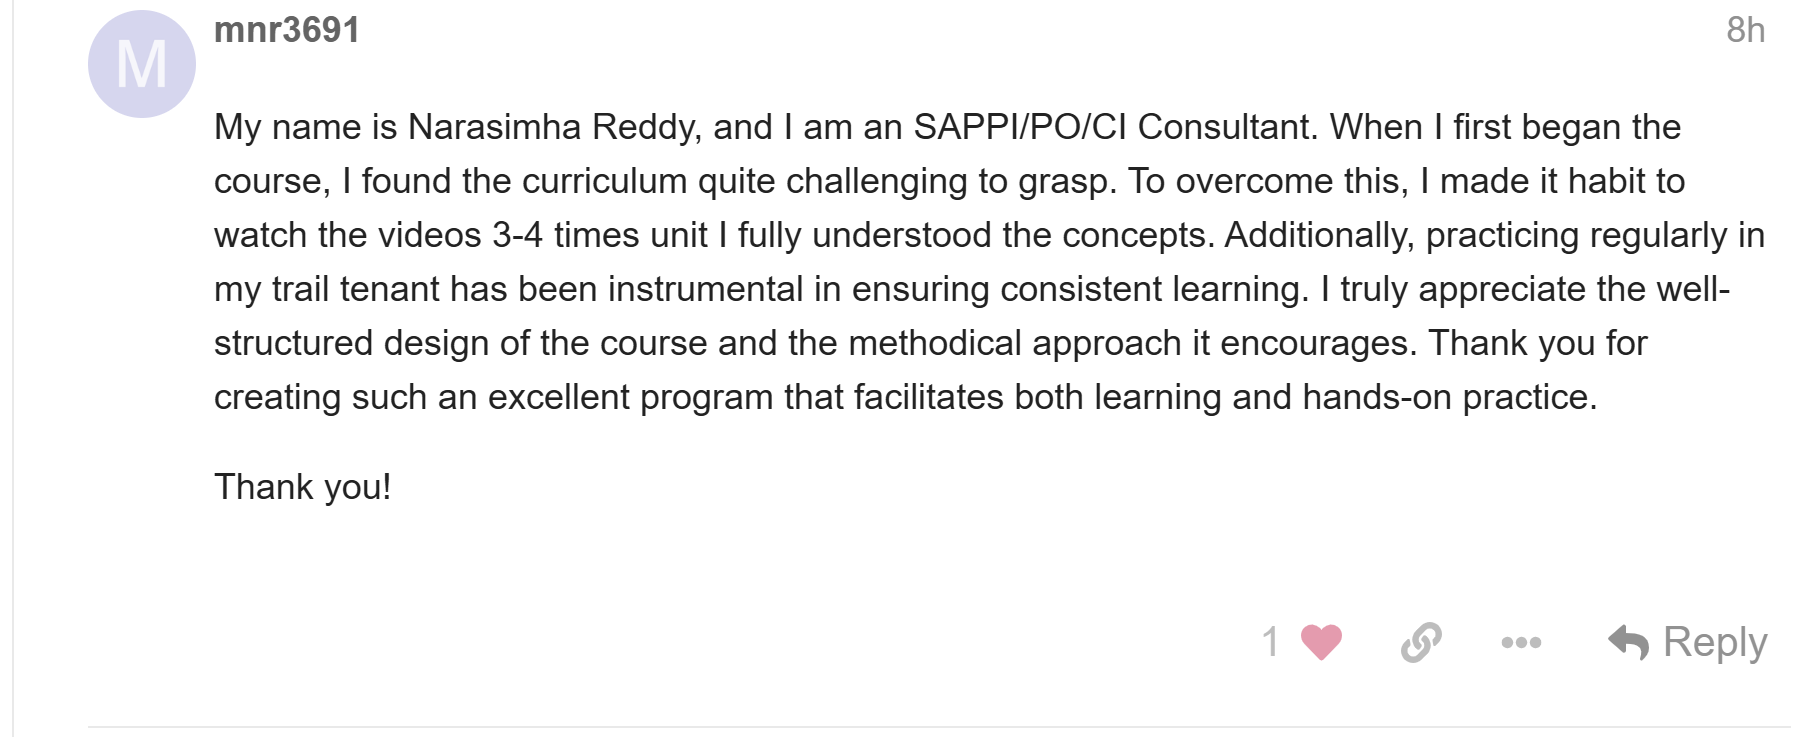Click the name 'Narasimha Reddy' in the post

click(555, 127)
